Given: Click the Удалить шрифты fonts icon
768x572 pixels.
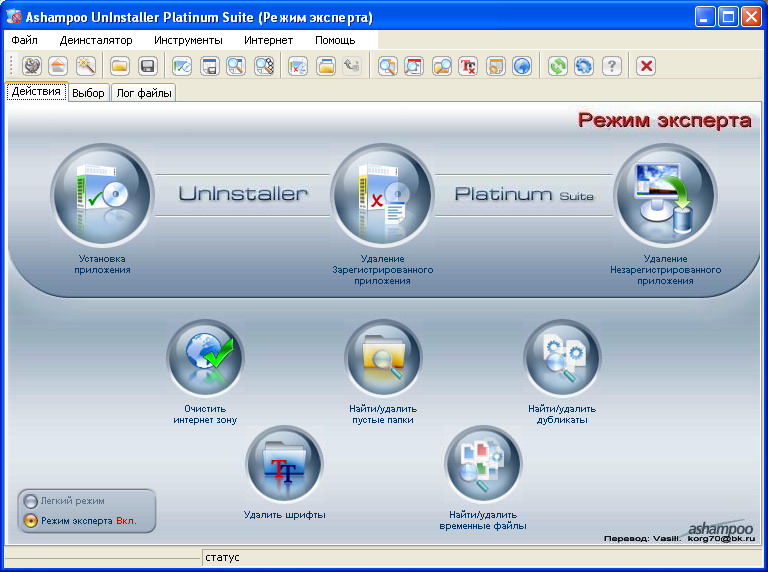Looking at the screenshot, I should [x=285, y=465].
